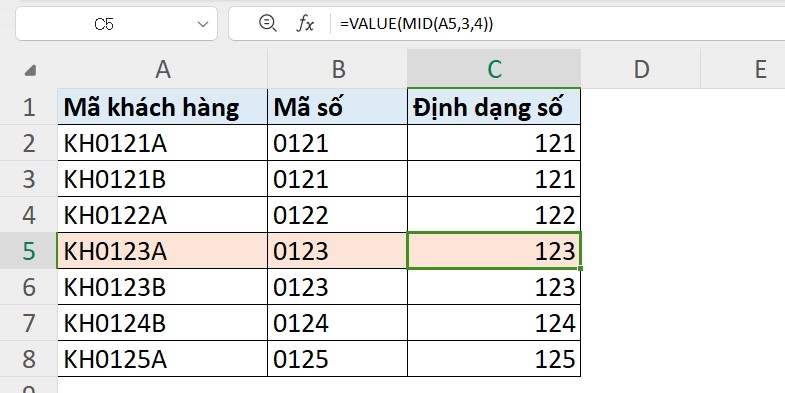This screenshot has width=785, height=393.
Task: Select column A header
Action: 163,69
